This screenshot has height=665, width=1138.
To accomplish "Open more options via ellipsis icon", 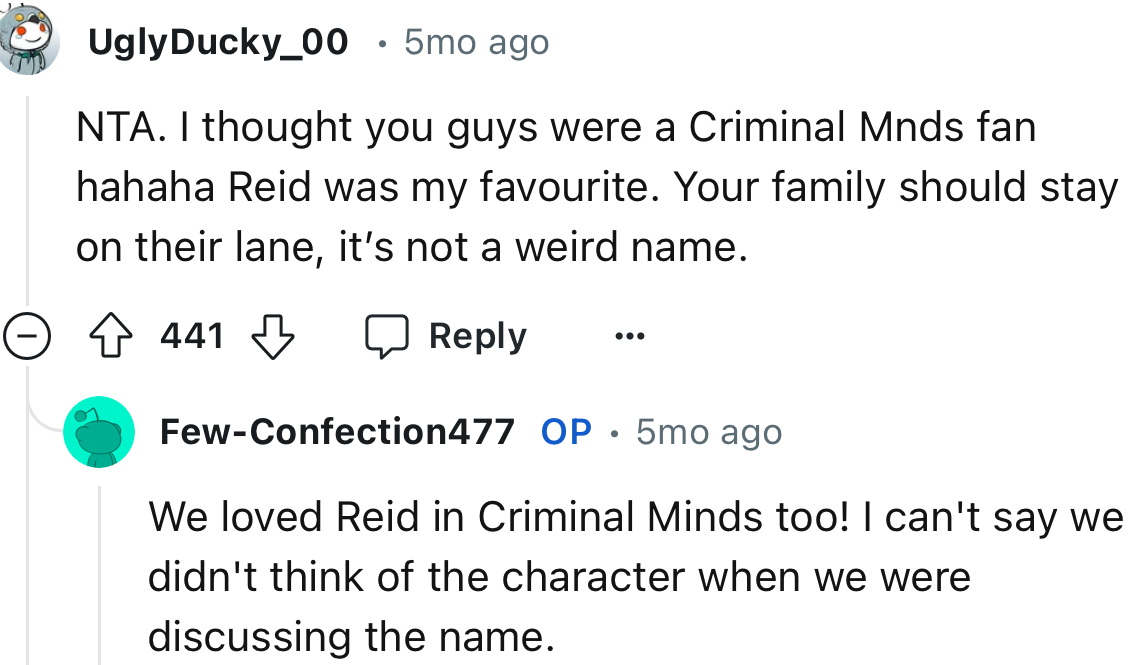I will click(x=630, y=336).
